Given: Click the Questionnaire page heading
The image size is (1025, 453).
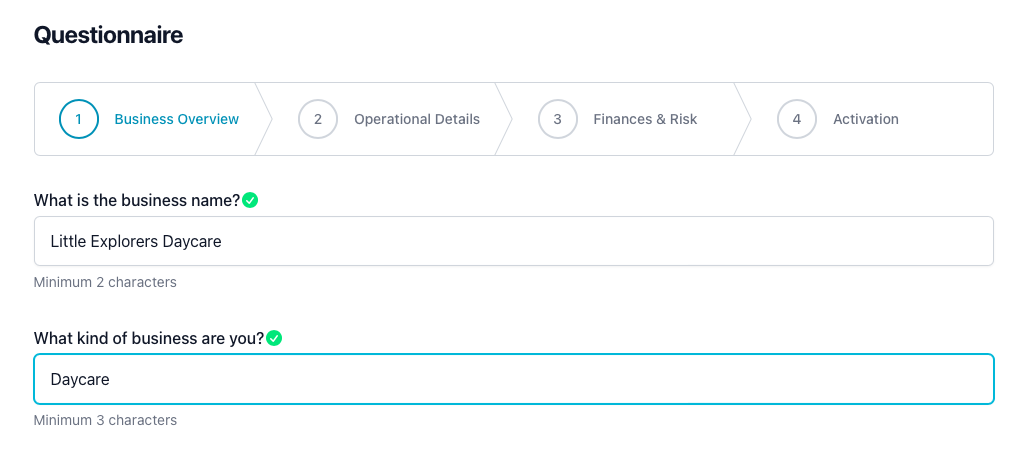Looking at the screenshot, I should coord(108,35).
